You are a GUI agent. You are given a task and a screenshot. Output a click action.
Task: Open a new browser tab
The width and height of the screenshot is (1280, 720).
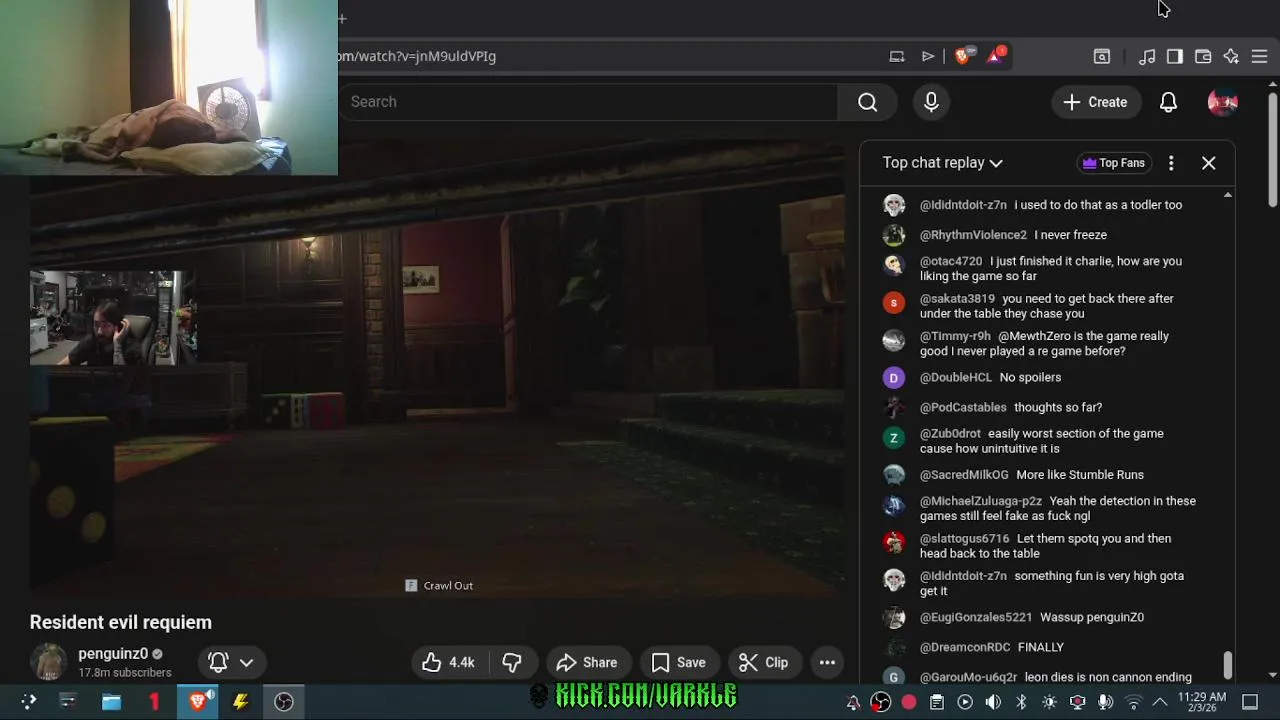[342, 18]
